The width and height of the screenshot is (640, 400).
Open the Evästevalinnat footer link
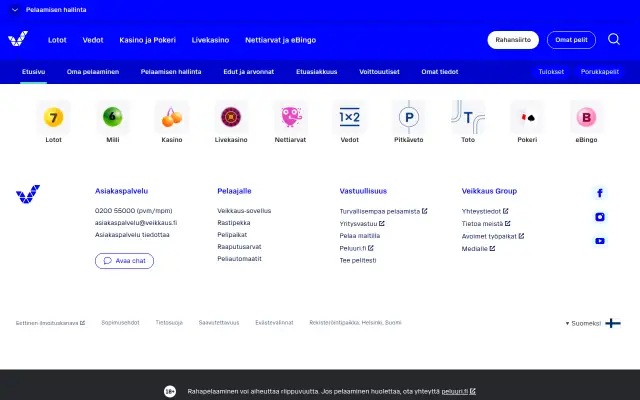point(274,323)
